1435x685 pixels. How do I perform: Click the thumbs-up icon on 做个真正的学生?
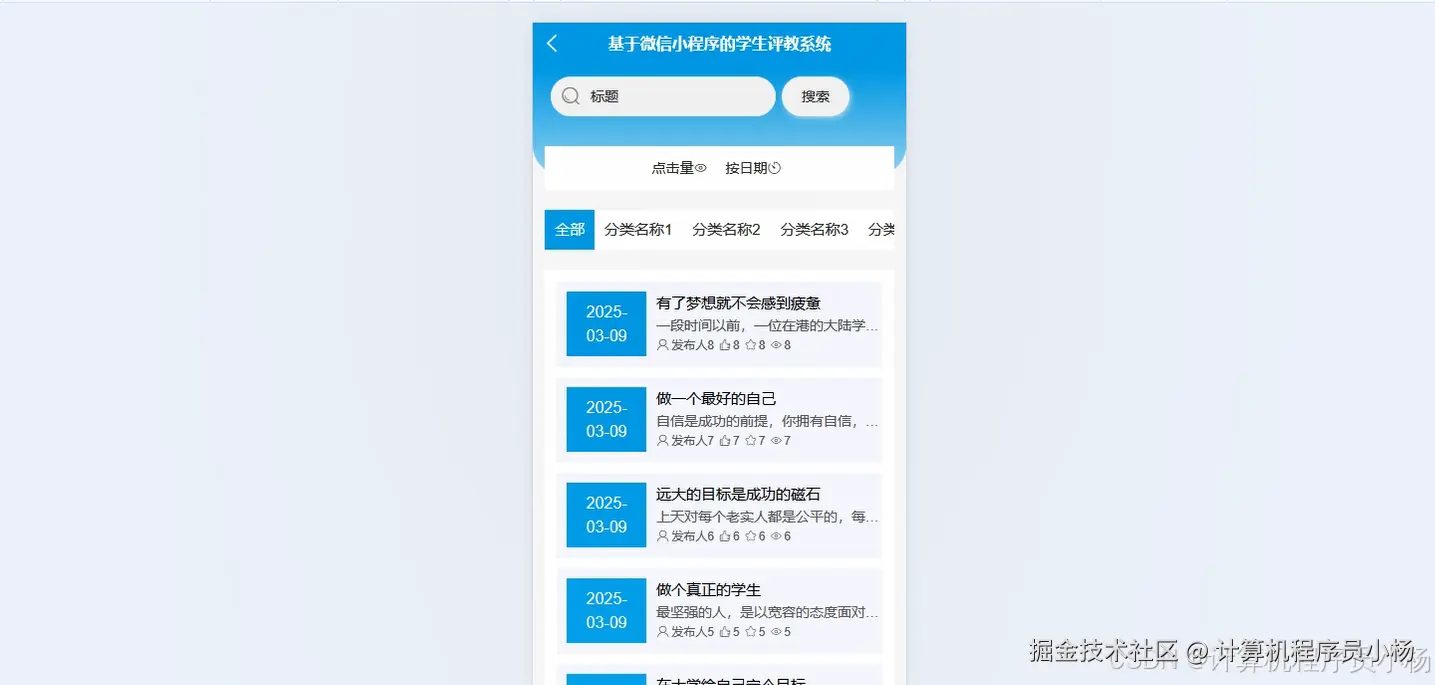coord(725,631)
